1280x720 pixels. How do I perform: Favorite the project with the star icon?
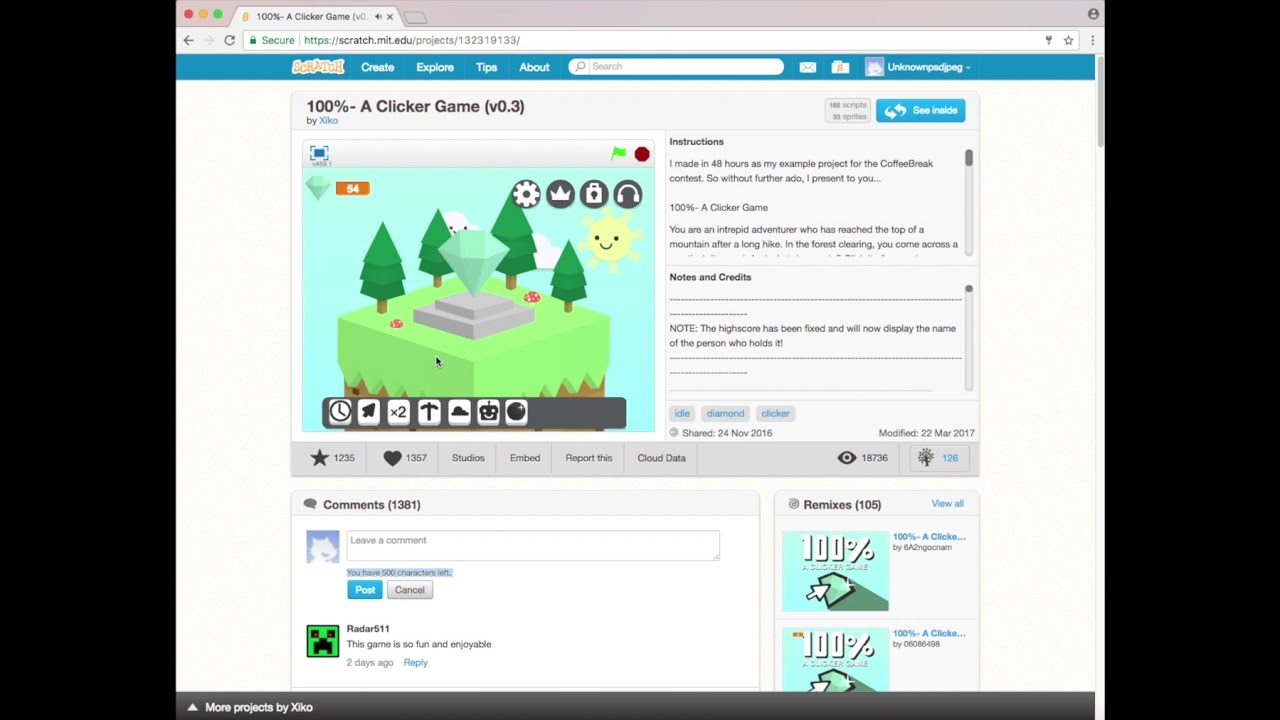tap(320, 458)
